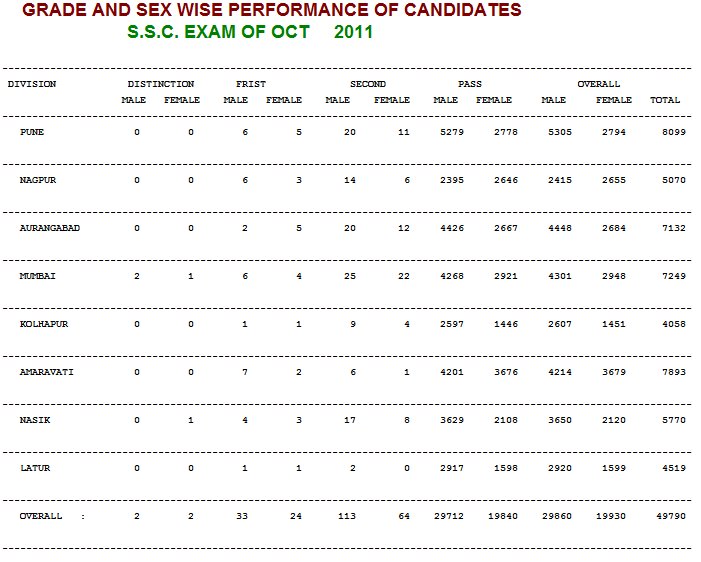Select the grand total value 49790
This screenshot has width=701, height=562.
(x=671, y=516)
